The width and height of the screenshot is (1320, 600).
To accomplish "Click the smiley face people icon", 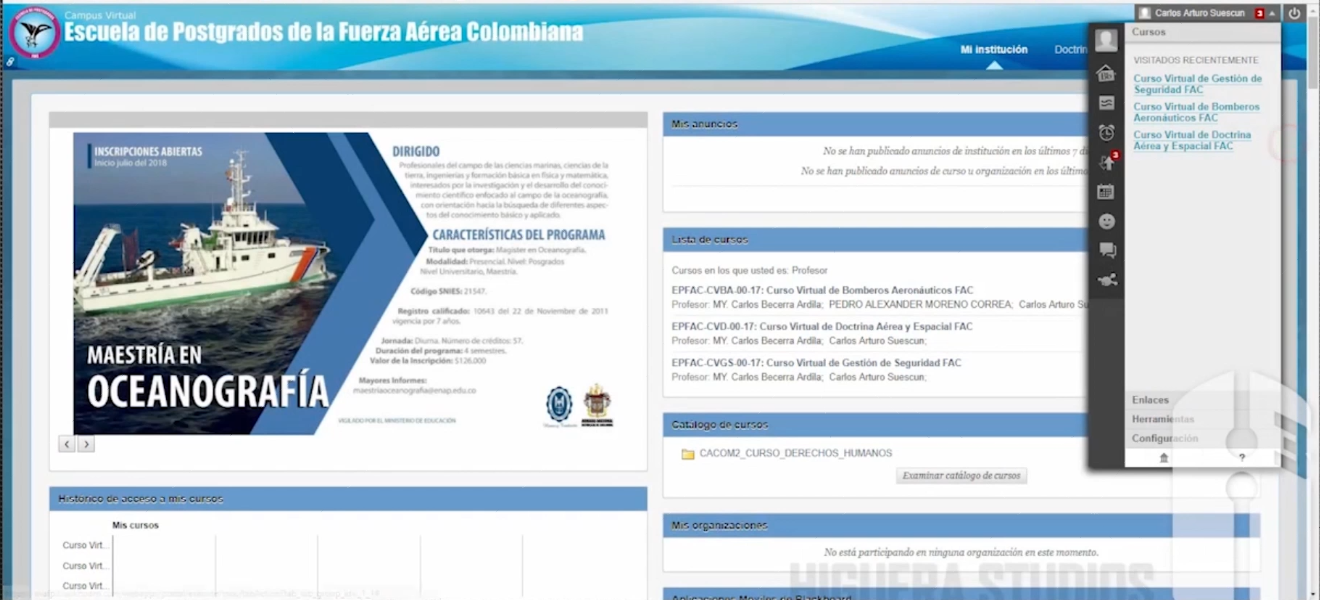I will 1106,221.
